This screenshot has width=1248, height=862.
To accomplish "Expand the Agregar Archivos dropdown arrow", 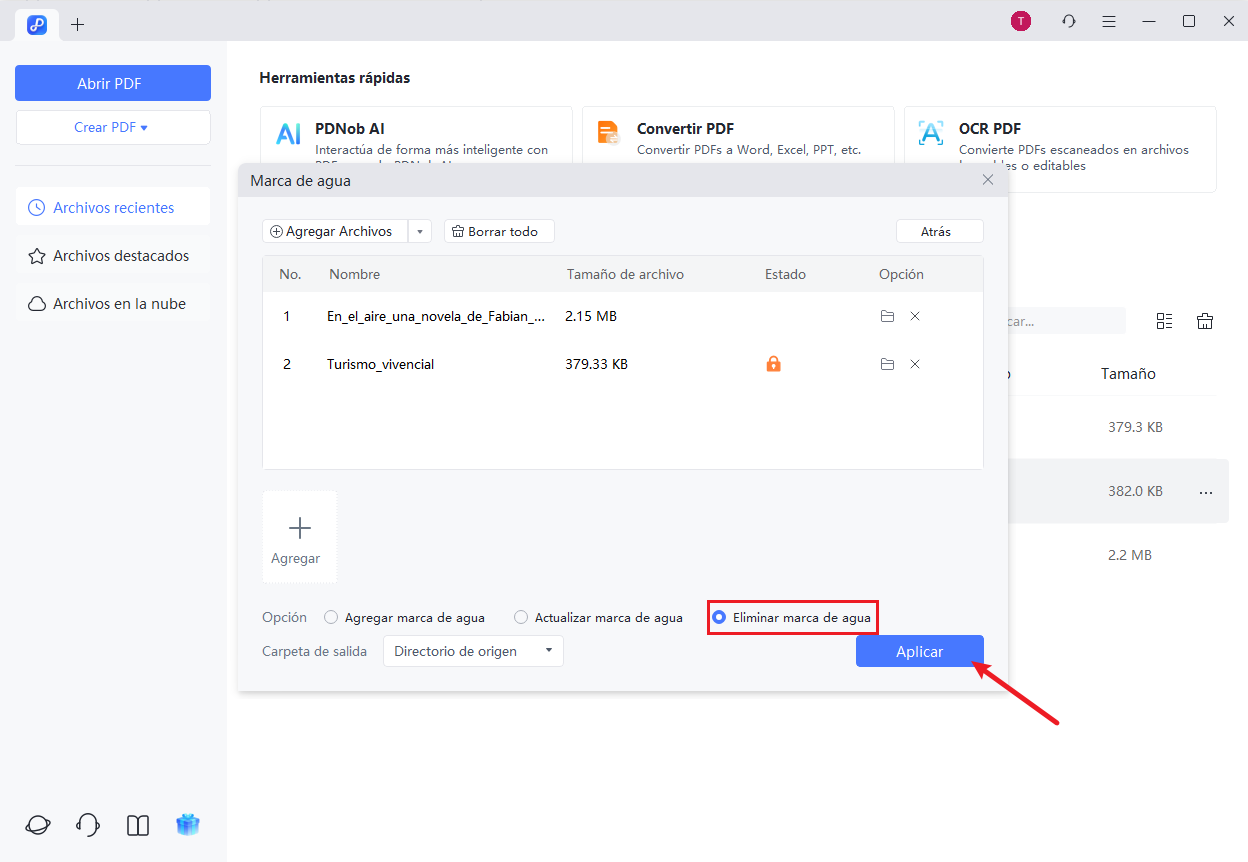I will (419, 230).
